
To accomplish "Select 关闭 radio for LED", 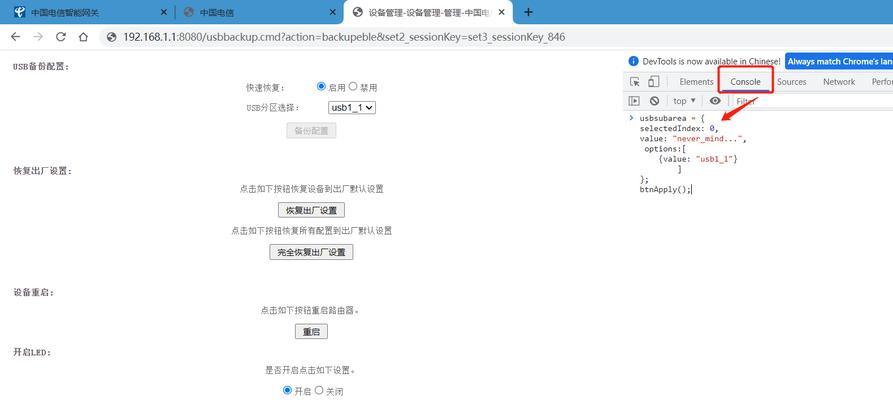I will (x=319, y=391).
